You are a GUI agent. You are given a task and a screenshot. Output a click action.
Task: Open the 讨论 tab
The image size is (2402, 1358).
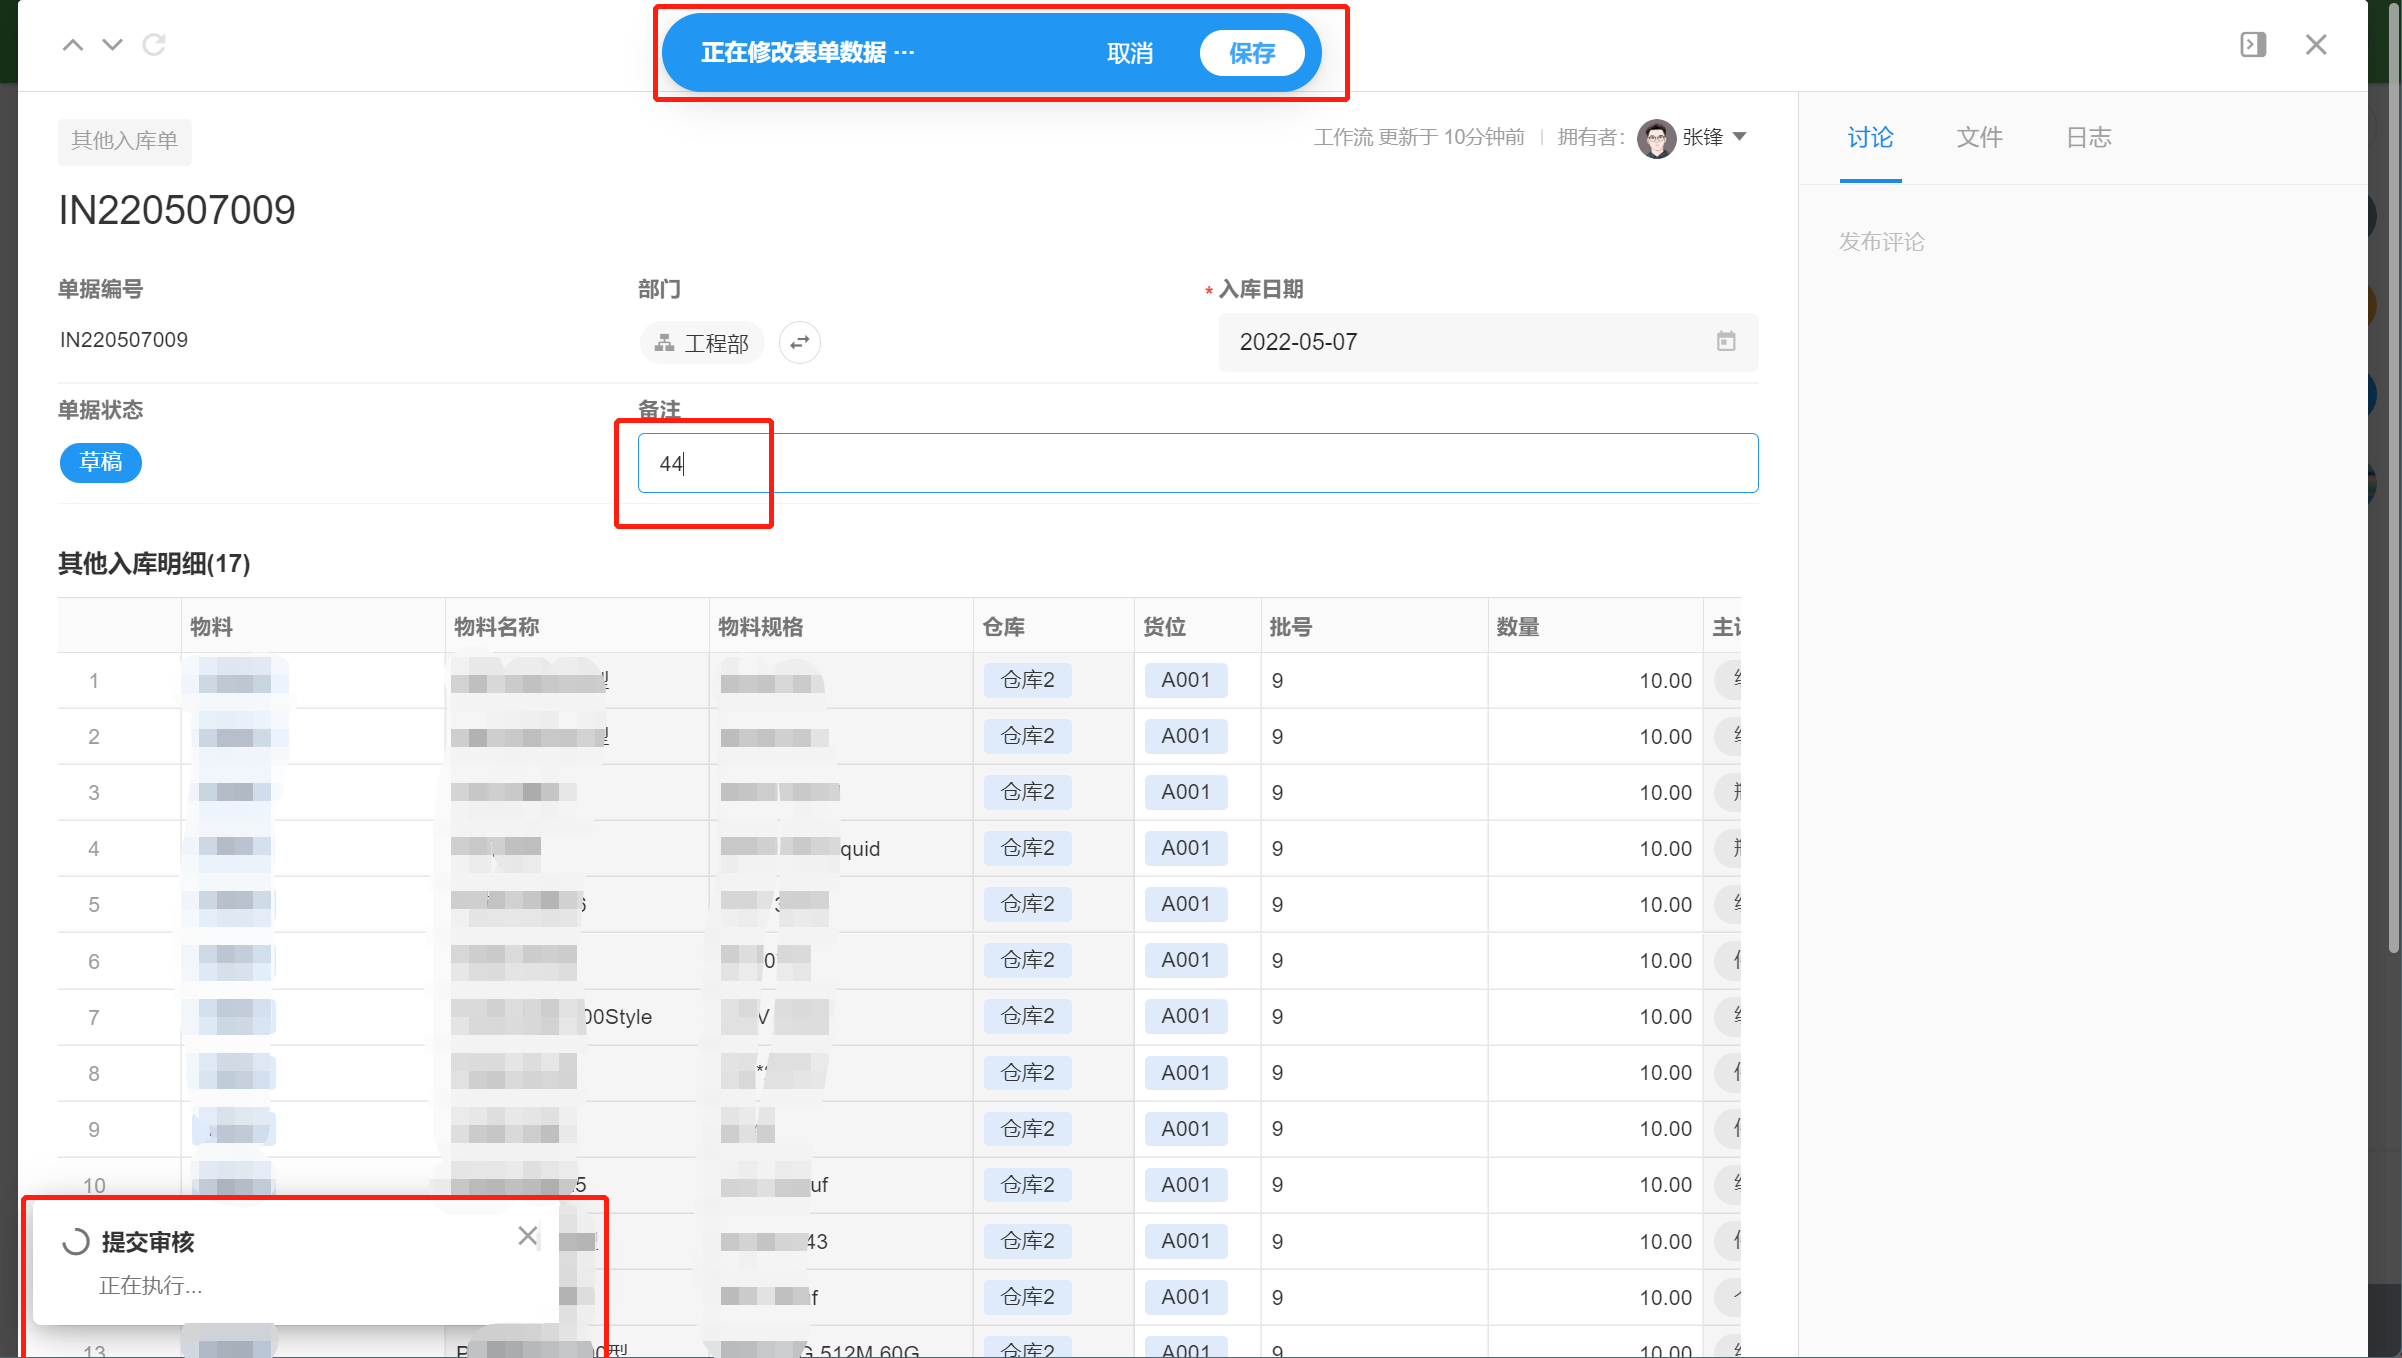(x=1870, y=138)
